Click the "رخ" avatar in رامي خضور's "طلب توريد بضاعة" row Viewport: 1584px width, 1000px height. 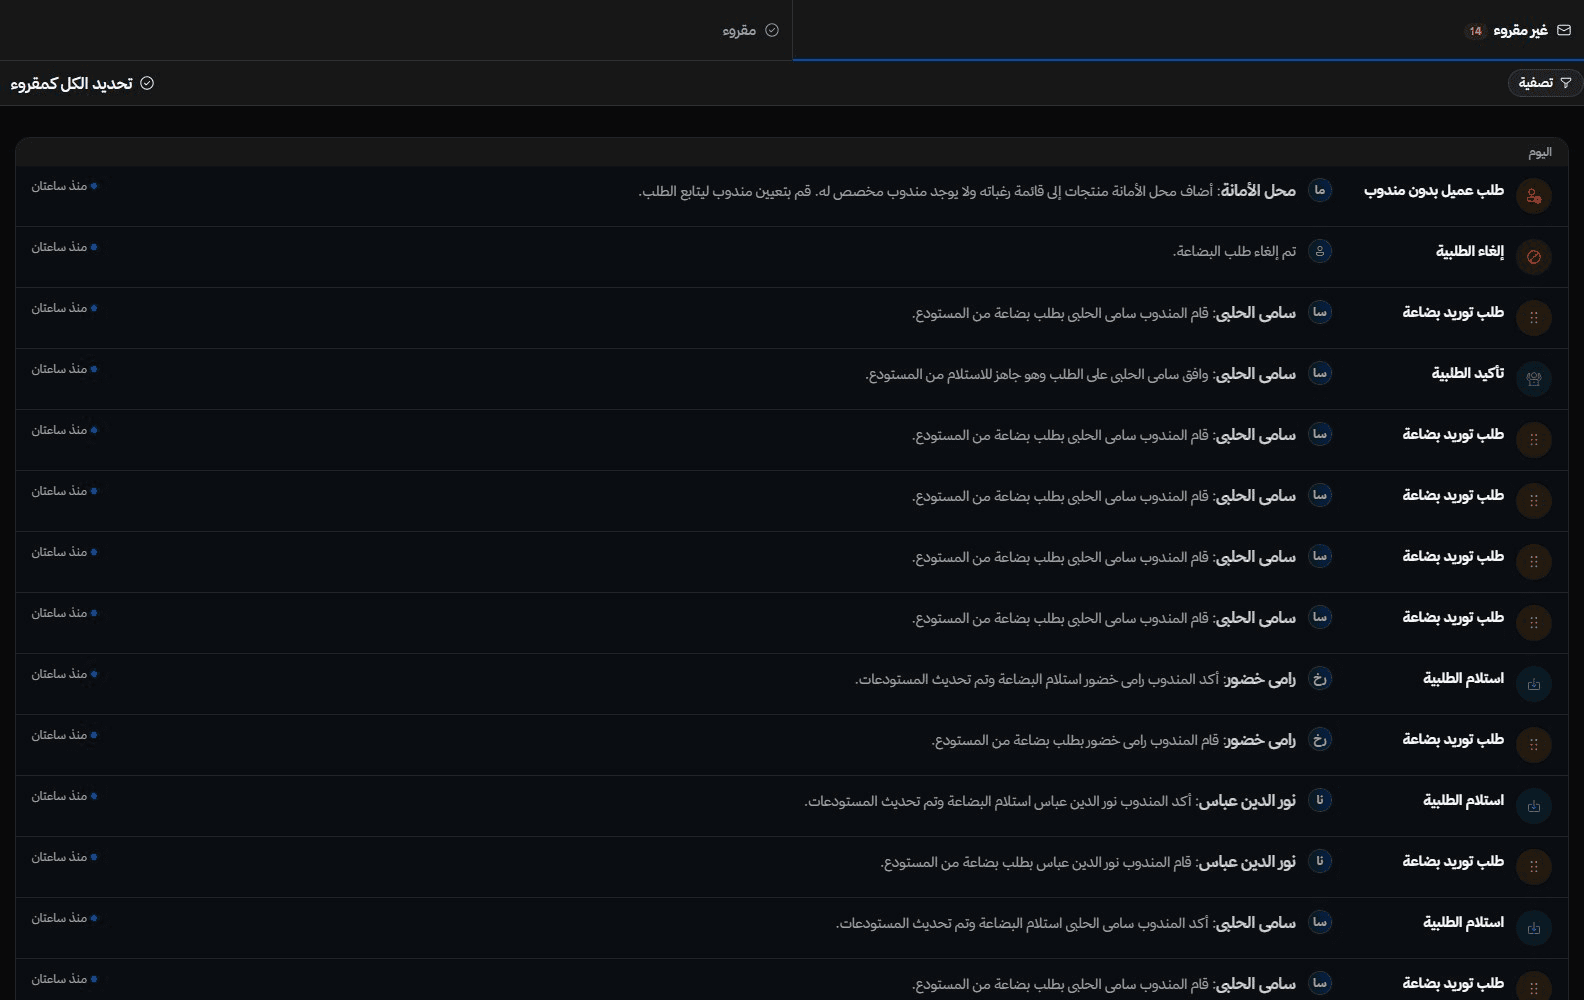click(x=1320, y=739)
